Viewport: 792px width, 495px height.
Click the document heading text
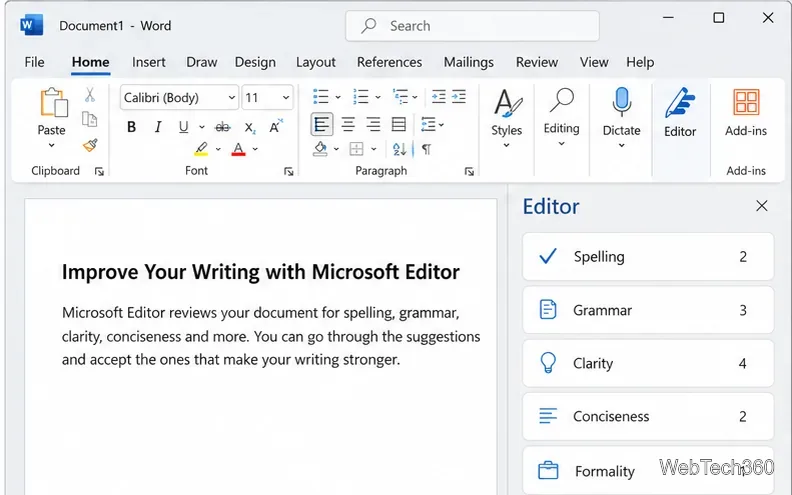[x=261, y=272]
